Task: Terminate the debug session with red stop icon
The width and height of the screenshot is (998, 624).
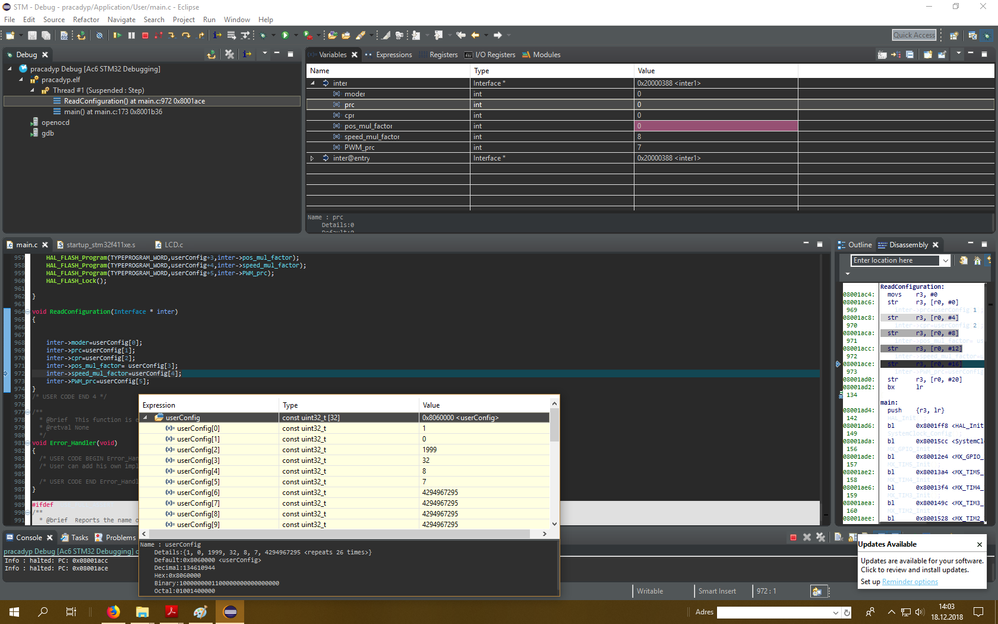Action: [145, 35]
